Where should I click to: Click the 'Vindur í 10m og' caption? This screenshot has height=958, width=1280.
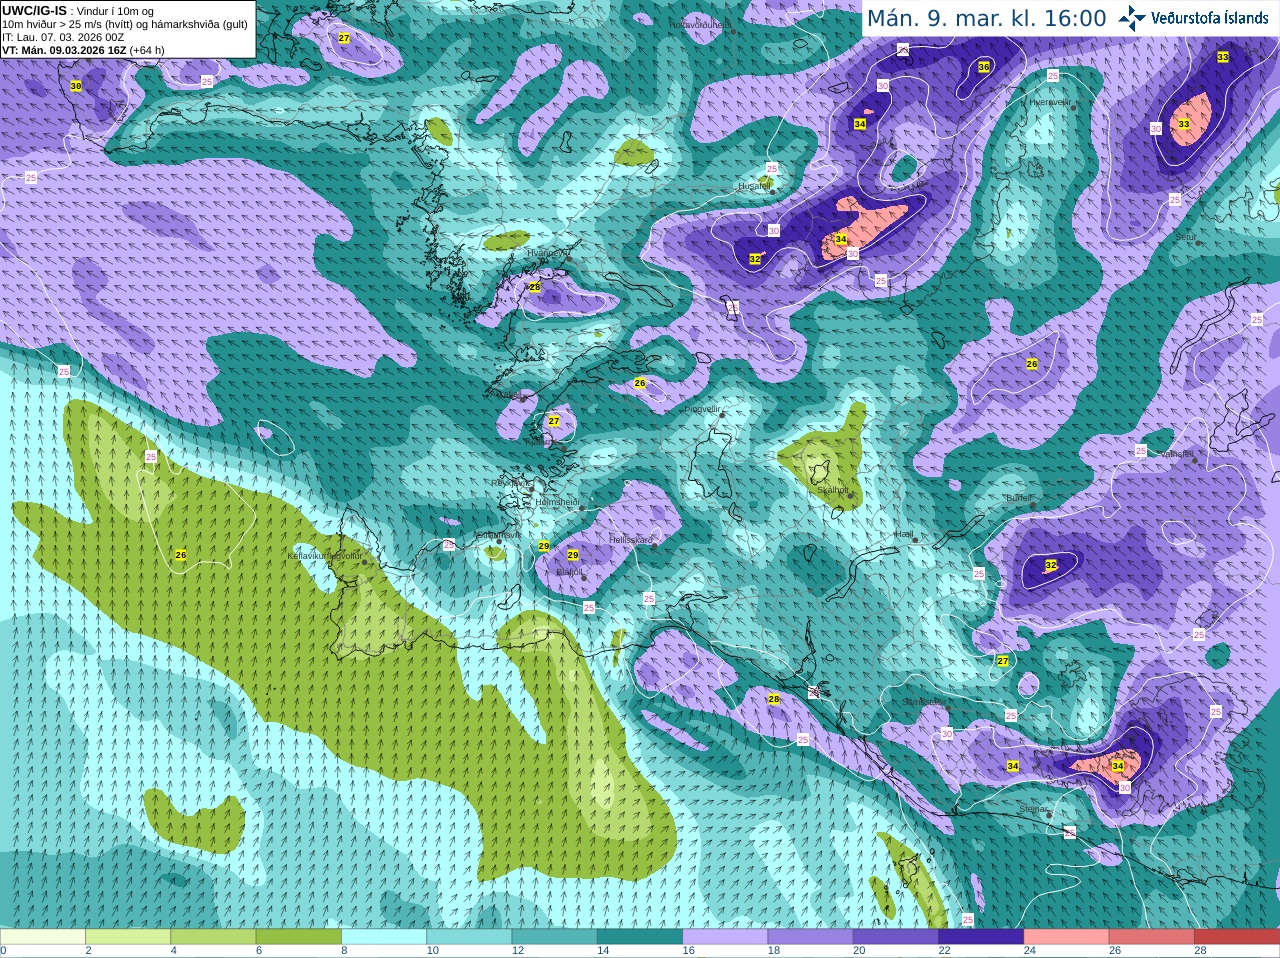point(115,11)
